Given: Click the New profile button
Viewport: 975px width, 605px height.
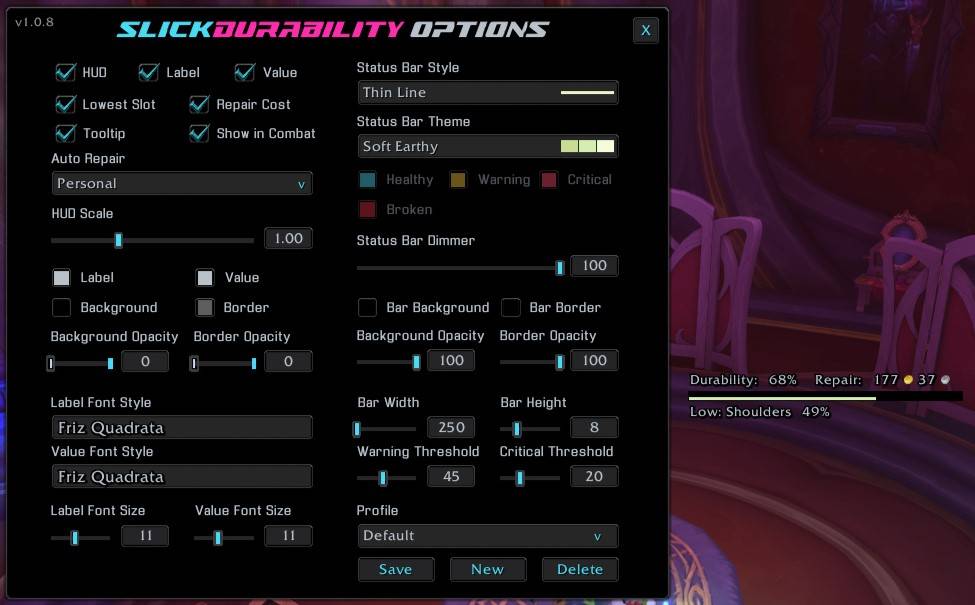Looking at the screenshot, I should pos(488,569).
